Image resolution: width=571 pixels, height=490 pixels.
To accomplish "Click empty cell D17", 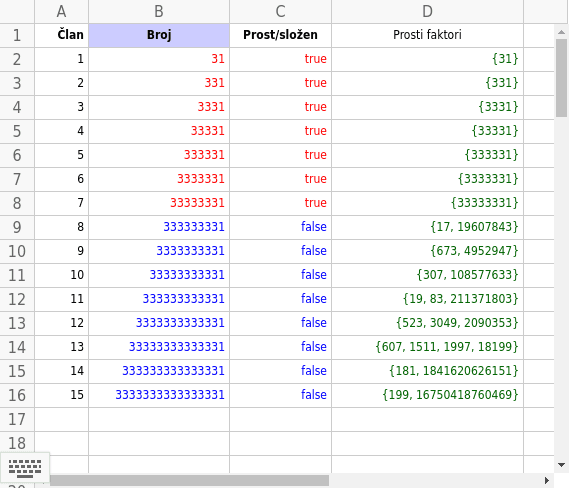I will (428, 420).
